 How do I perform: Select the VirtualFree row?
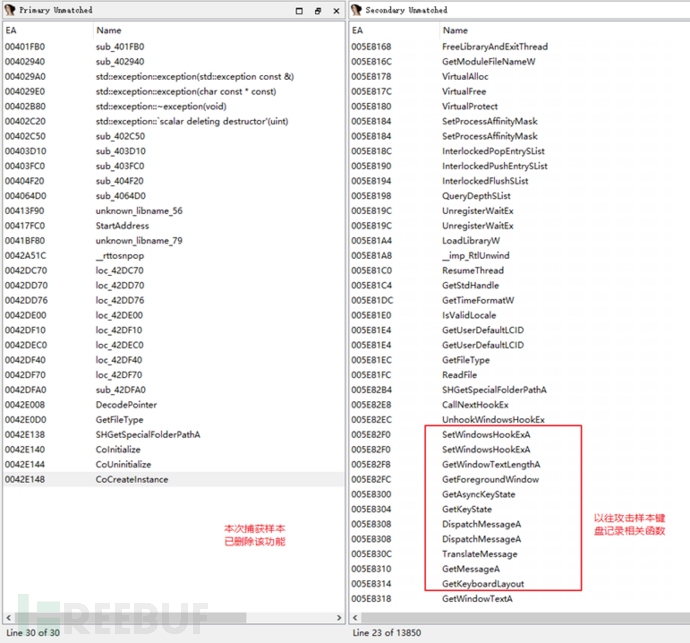pos(520,92)
